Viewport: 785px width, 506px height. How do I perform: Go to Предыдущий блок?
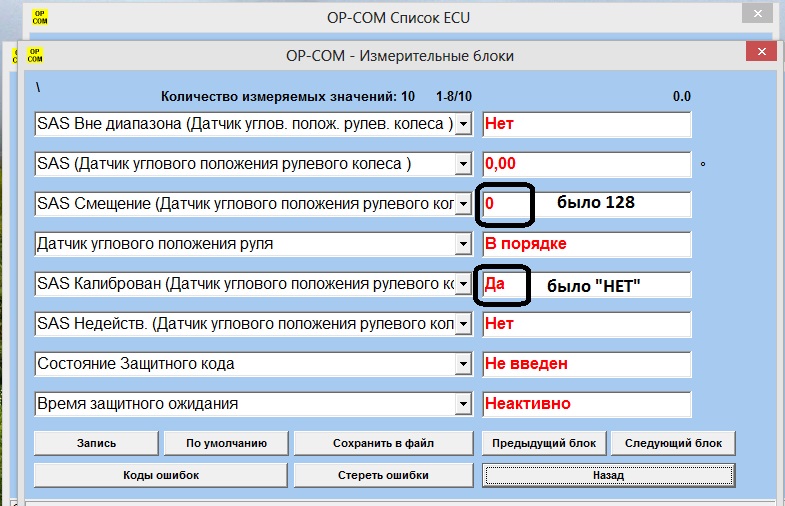pos(544,443)
